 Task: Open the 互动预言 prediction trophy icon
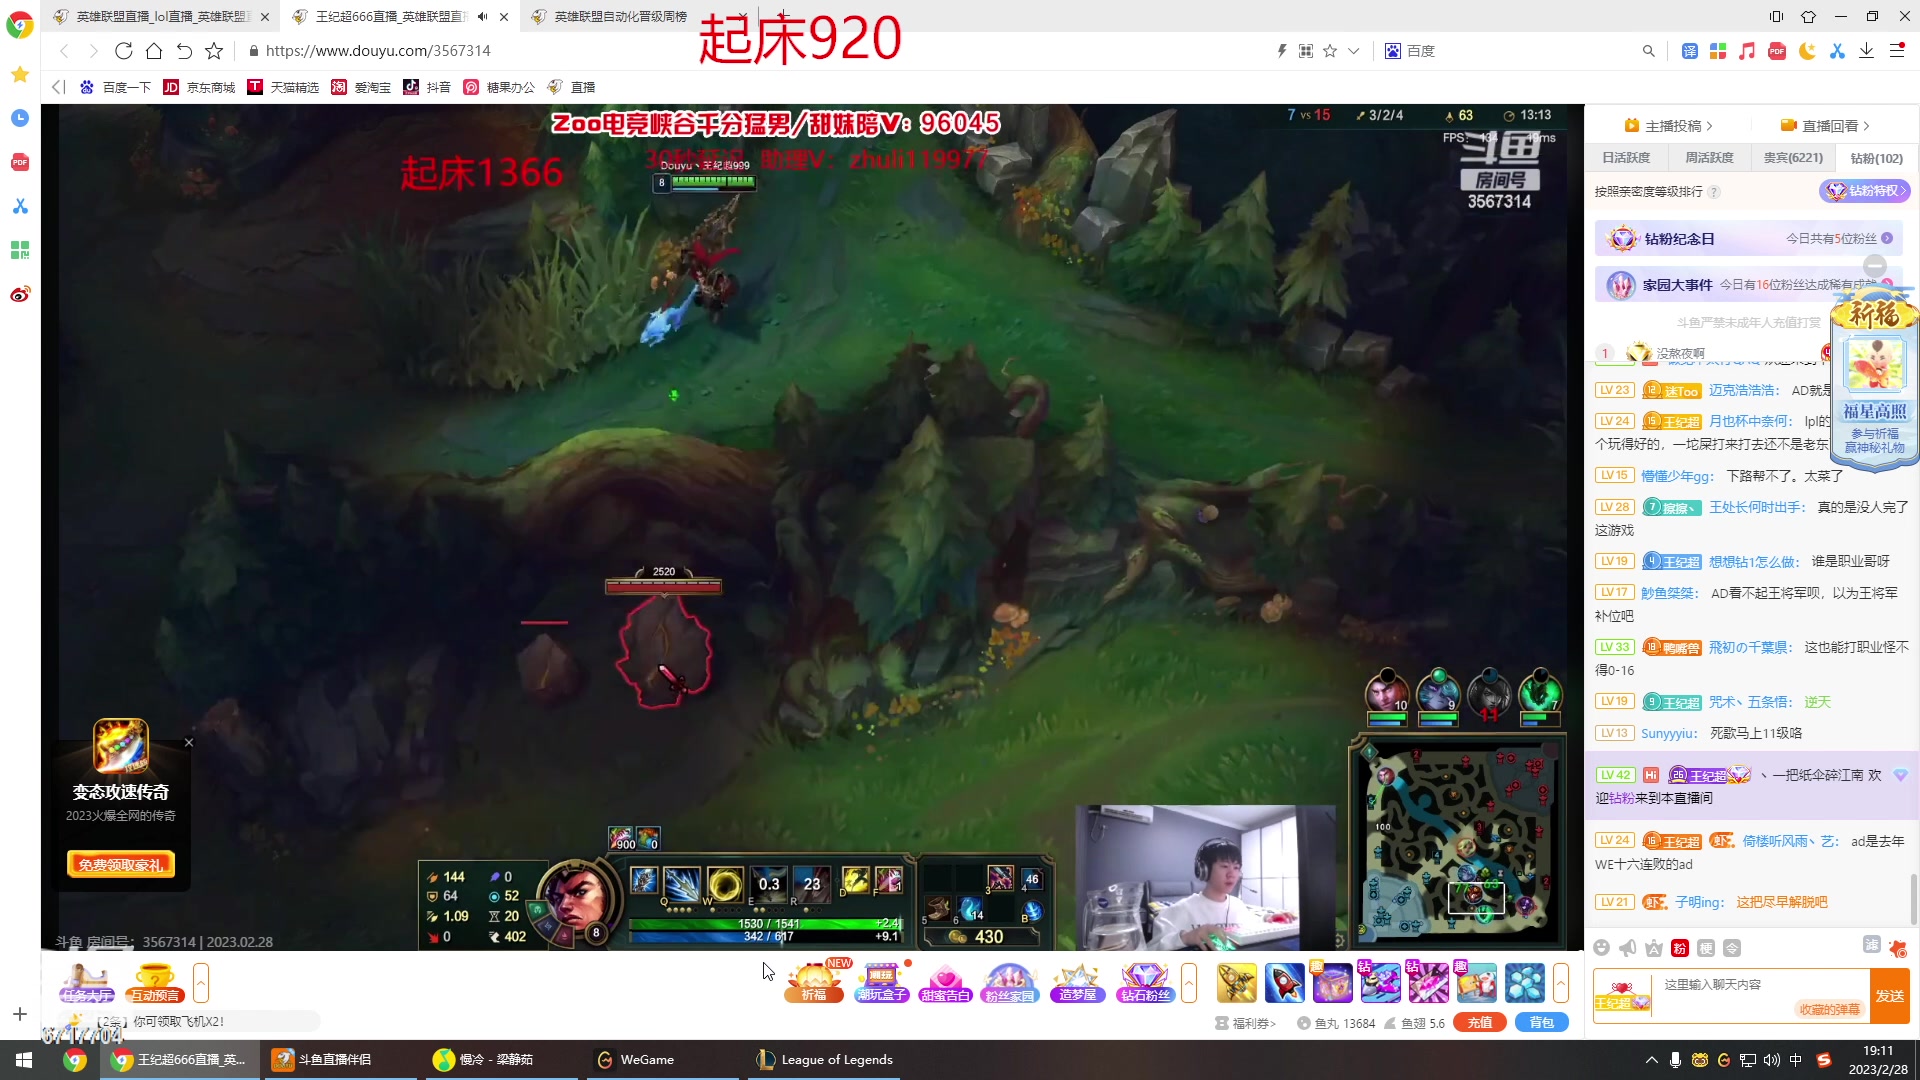(x=155, y=982)
